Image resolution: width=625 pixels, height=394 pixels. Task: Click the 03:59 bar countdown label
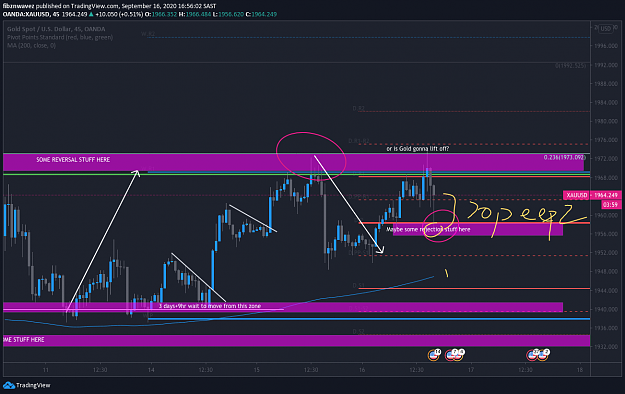[x=611, y=205]
